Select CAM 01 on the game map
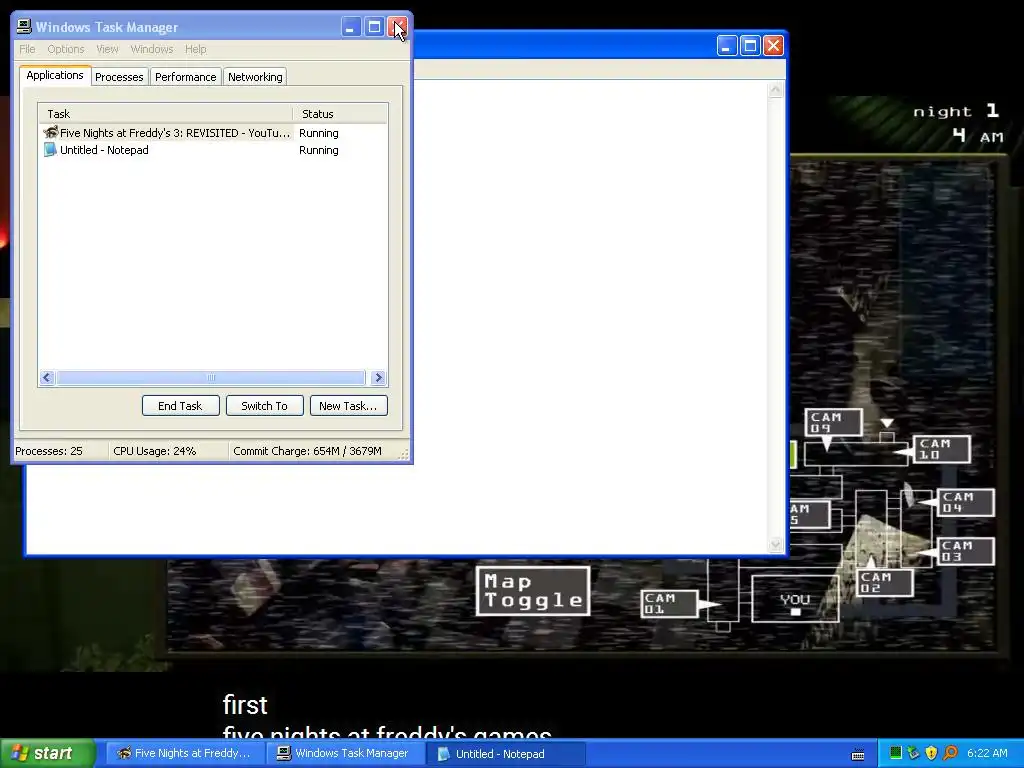 click(x=669, y=603)
